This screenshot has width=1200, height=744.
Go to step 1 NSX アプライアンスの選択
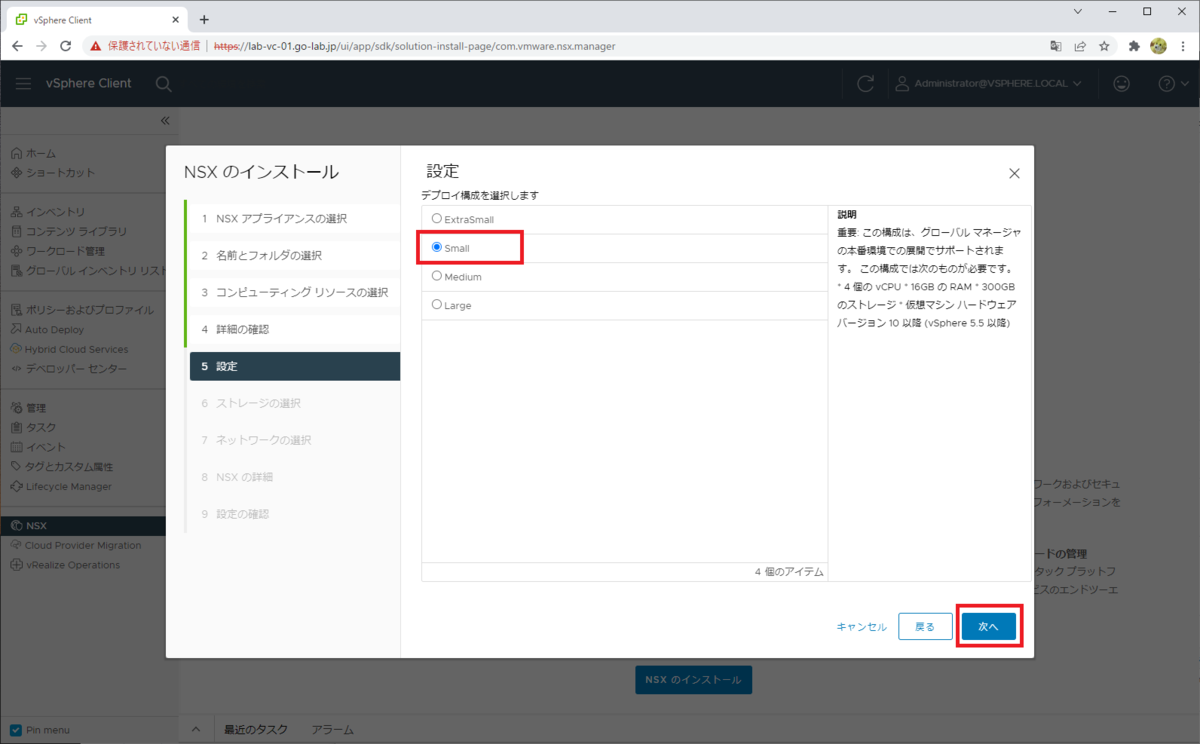tap(292, 219)
